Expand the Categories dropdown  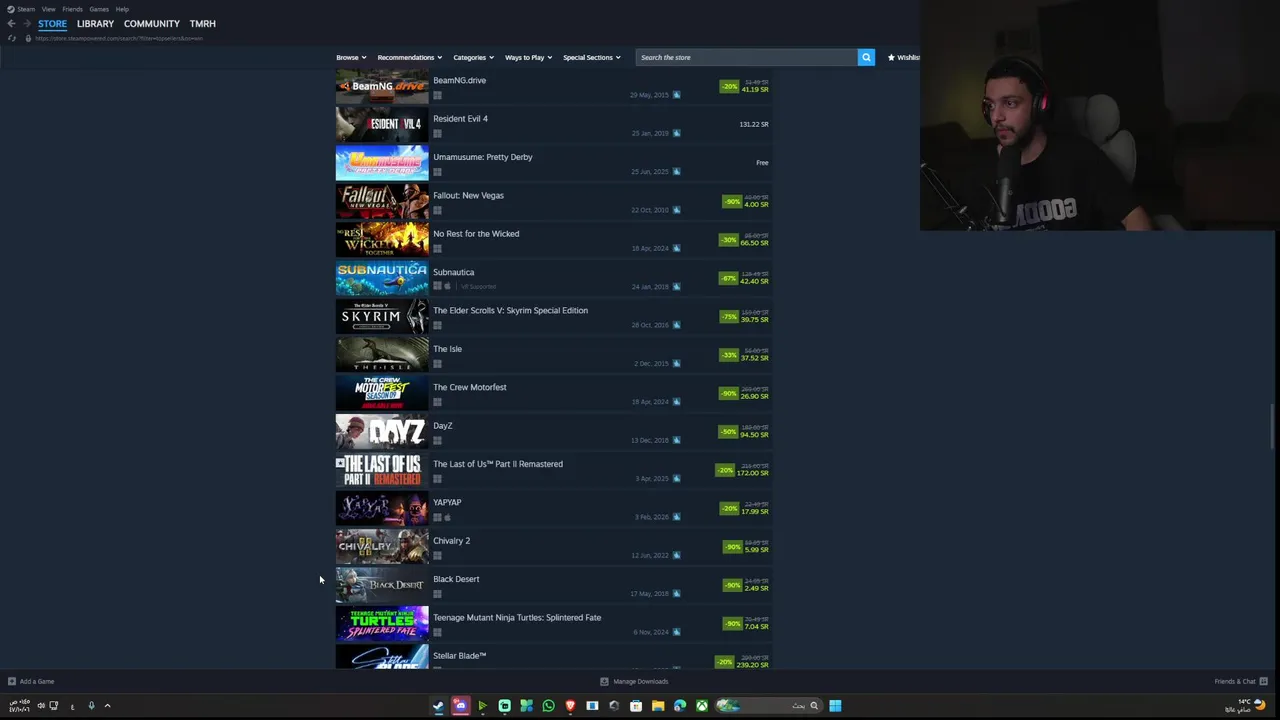pyautogui.click(x=473, y=57)
